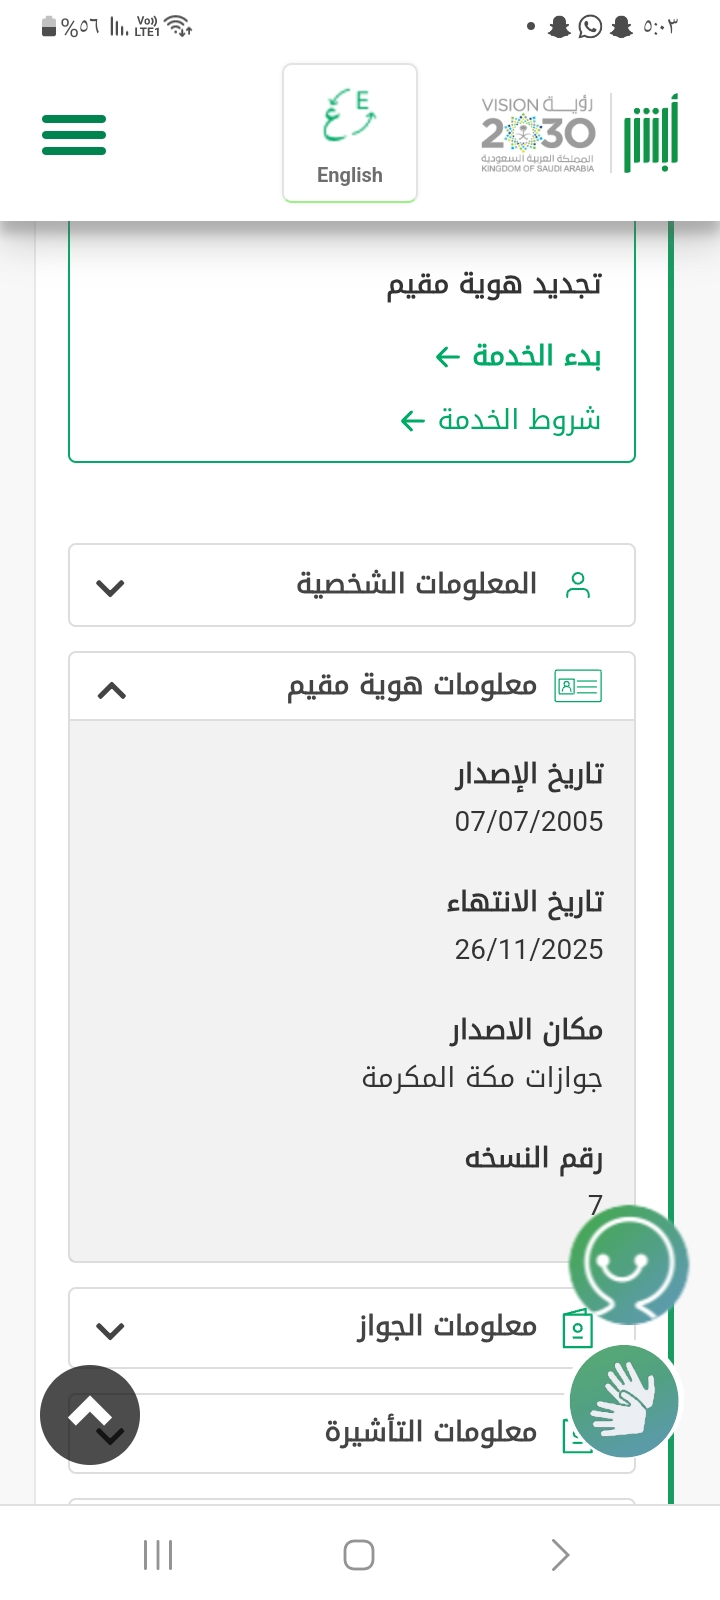This screenshot has height=1600, width=720.
Task: Open the Vision 2030 logo
Action: [538, 134]
